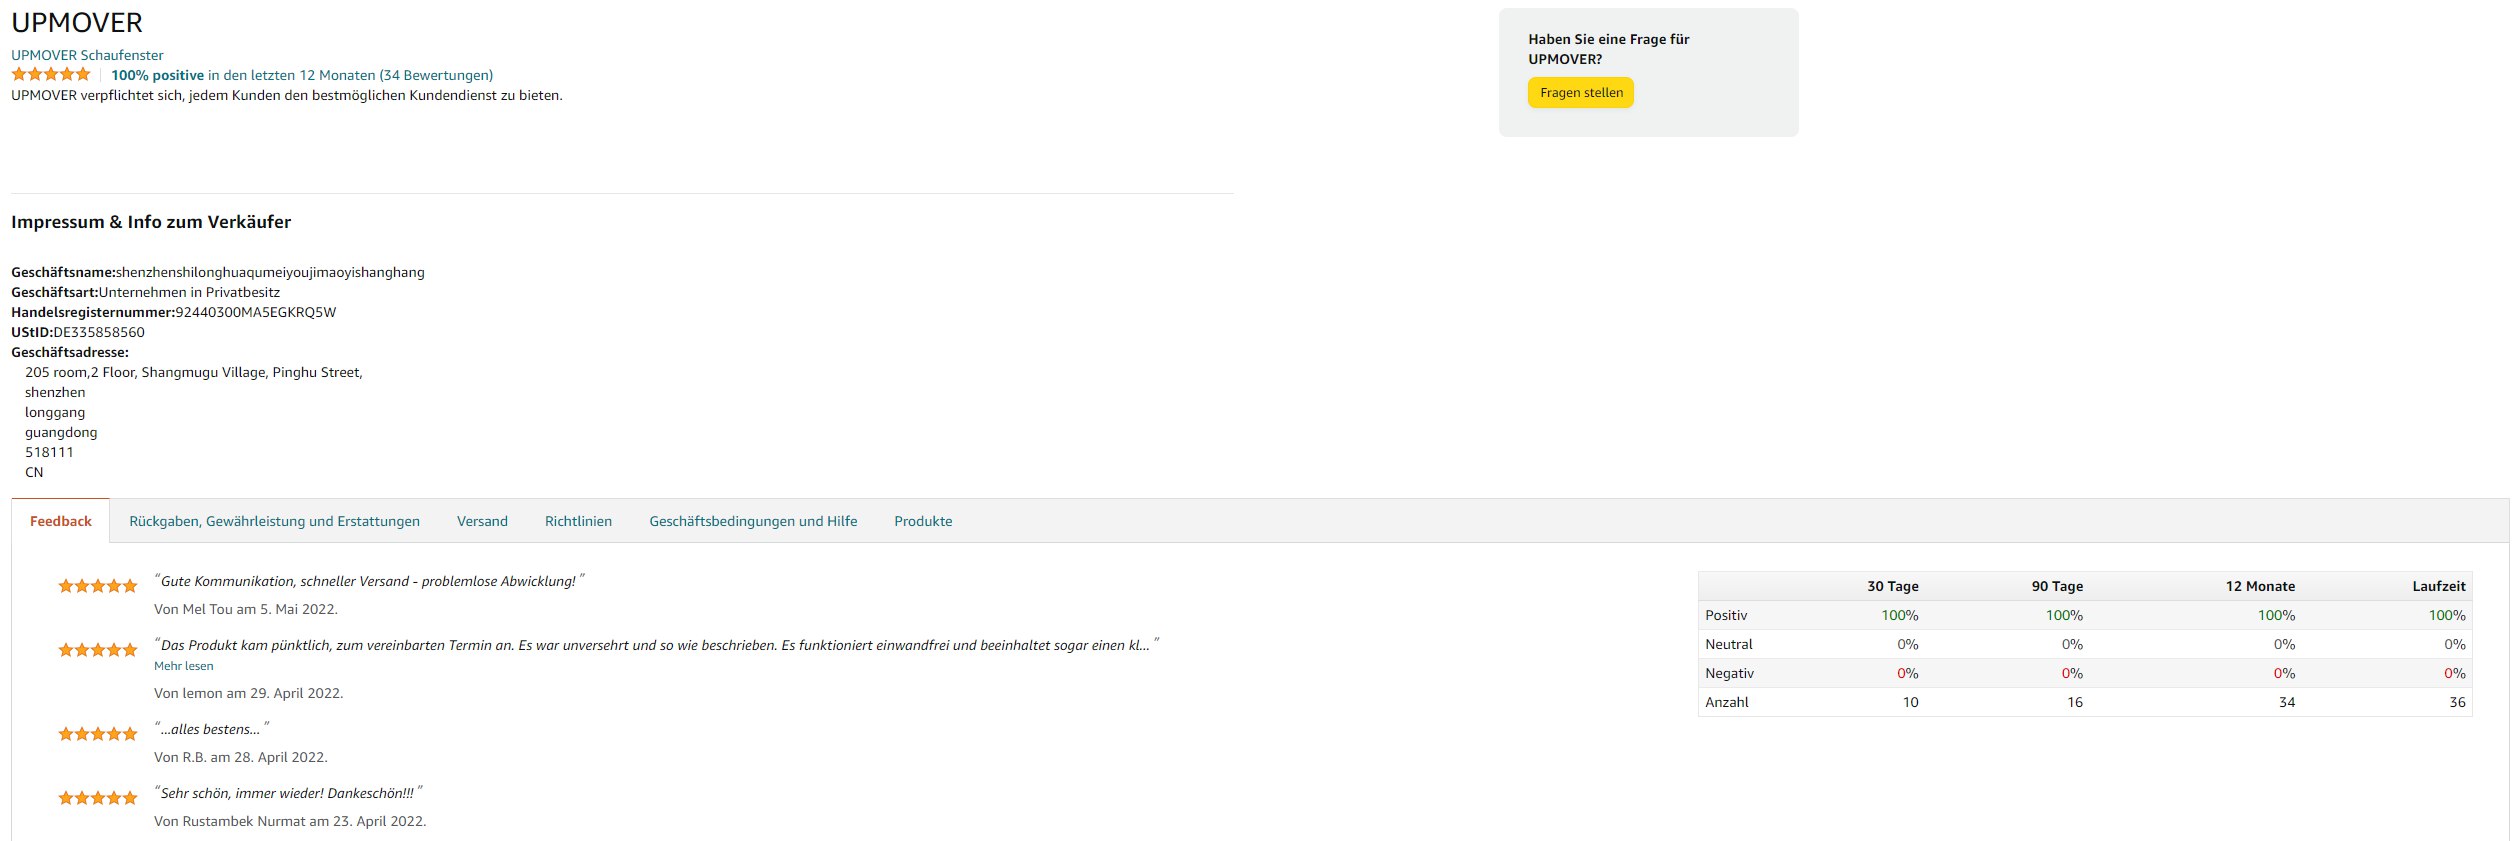Viewport: 2513px width, 841px height.
Task: Click the Negativ row label
Action: (1730, 673)
